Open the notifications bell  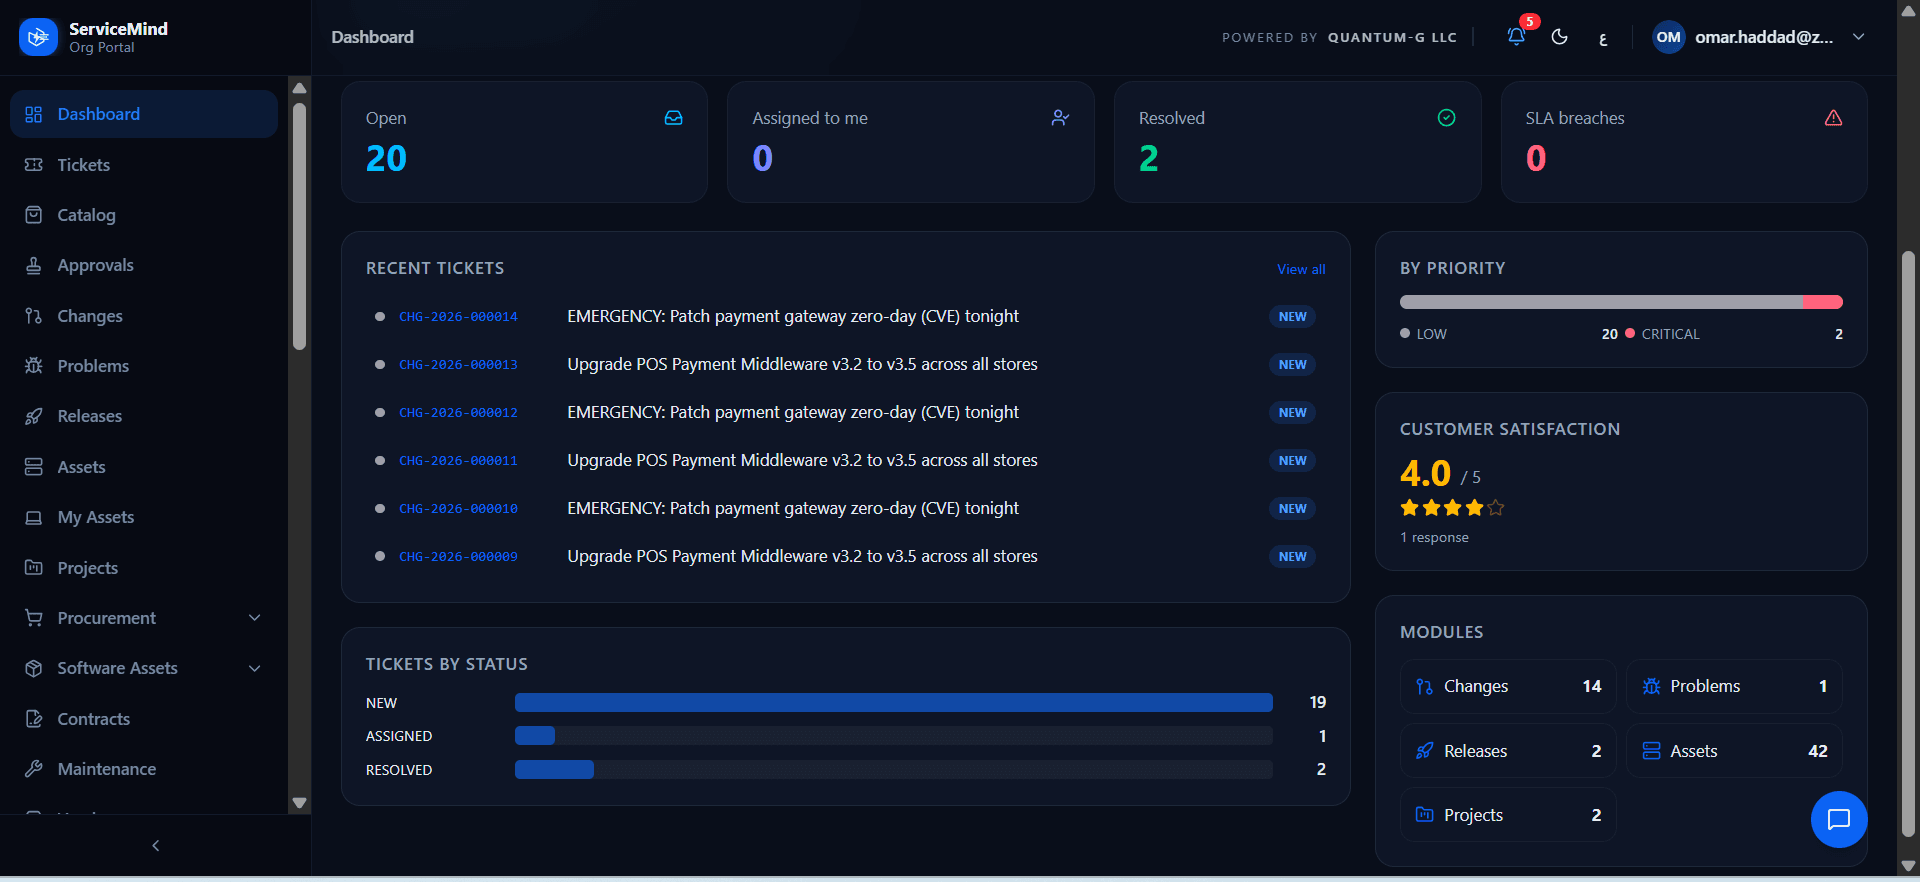click(1516, 36)
